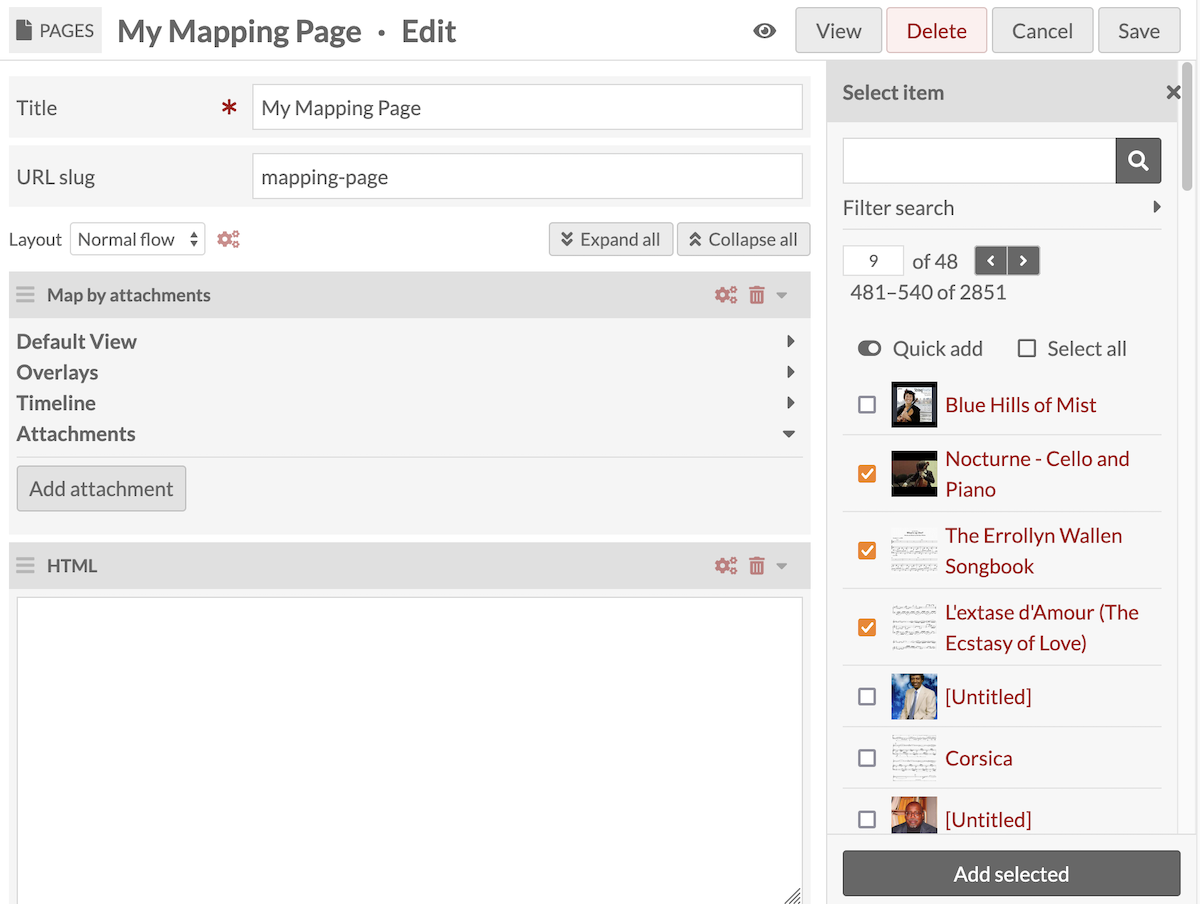Open Map by attachments block settings gears

[x=726, y=295]
